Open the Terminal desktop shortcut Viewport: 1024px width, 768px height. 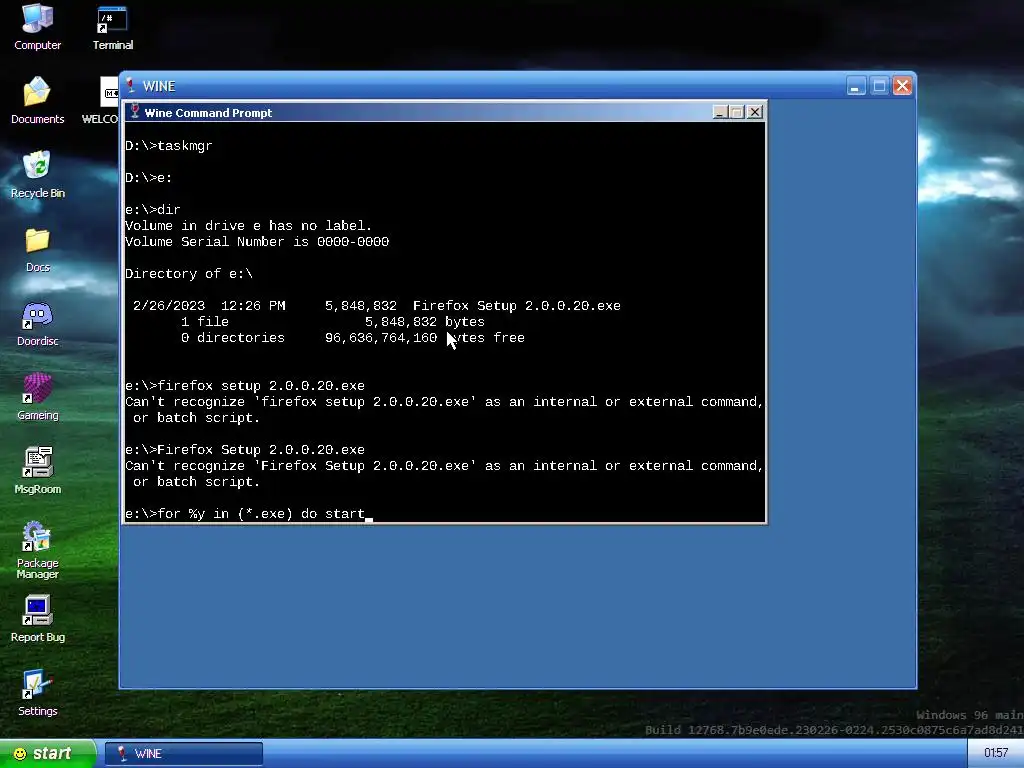tap(112, 27)
